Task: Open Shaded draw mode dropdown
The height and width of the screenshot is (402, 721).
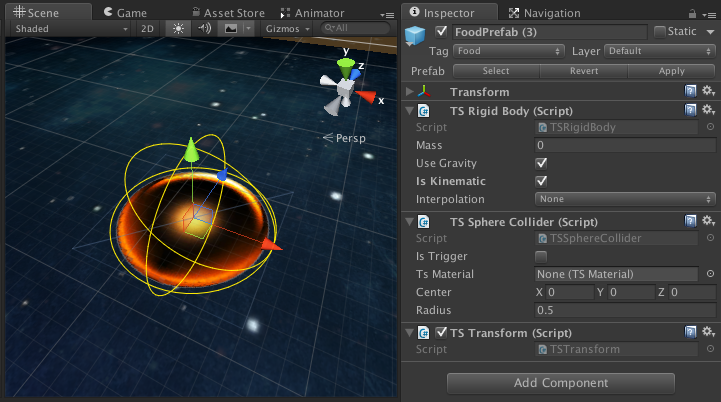Action: pyautogui.click(x=71, y=29)
